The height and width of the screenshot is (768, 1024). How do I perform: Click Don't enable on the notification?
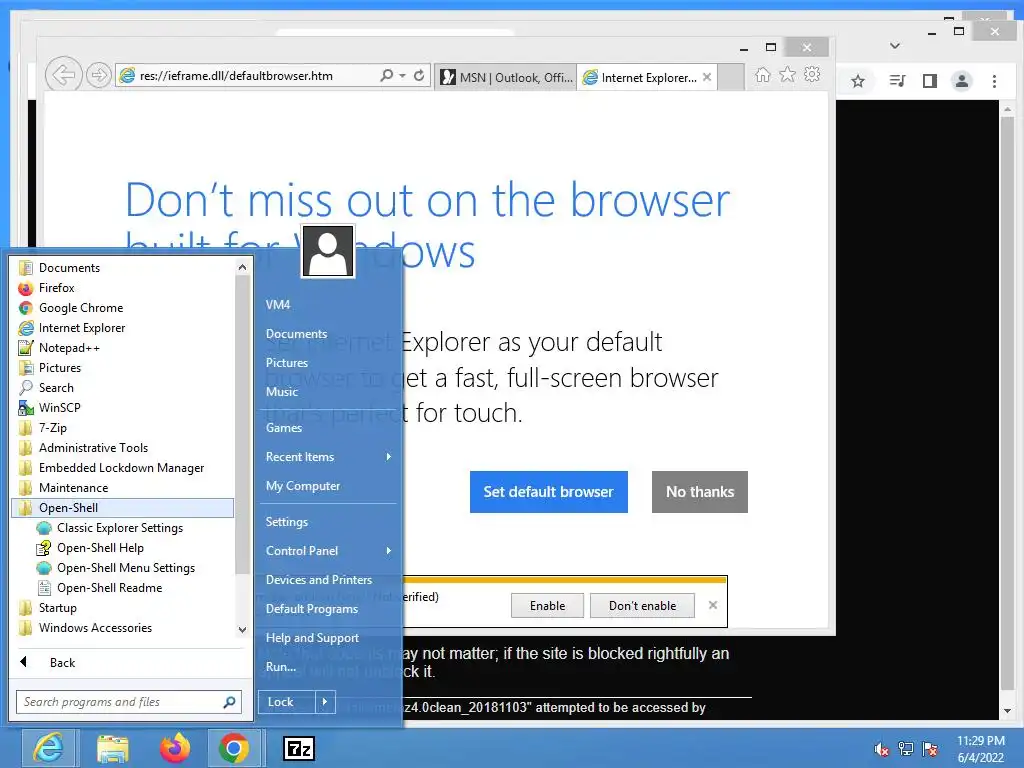(642, 606)
